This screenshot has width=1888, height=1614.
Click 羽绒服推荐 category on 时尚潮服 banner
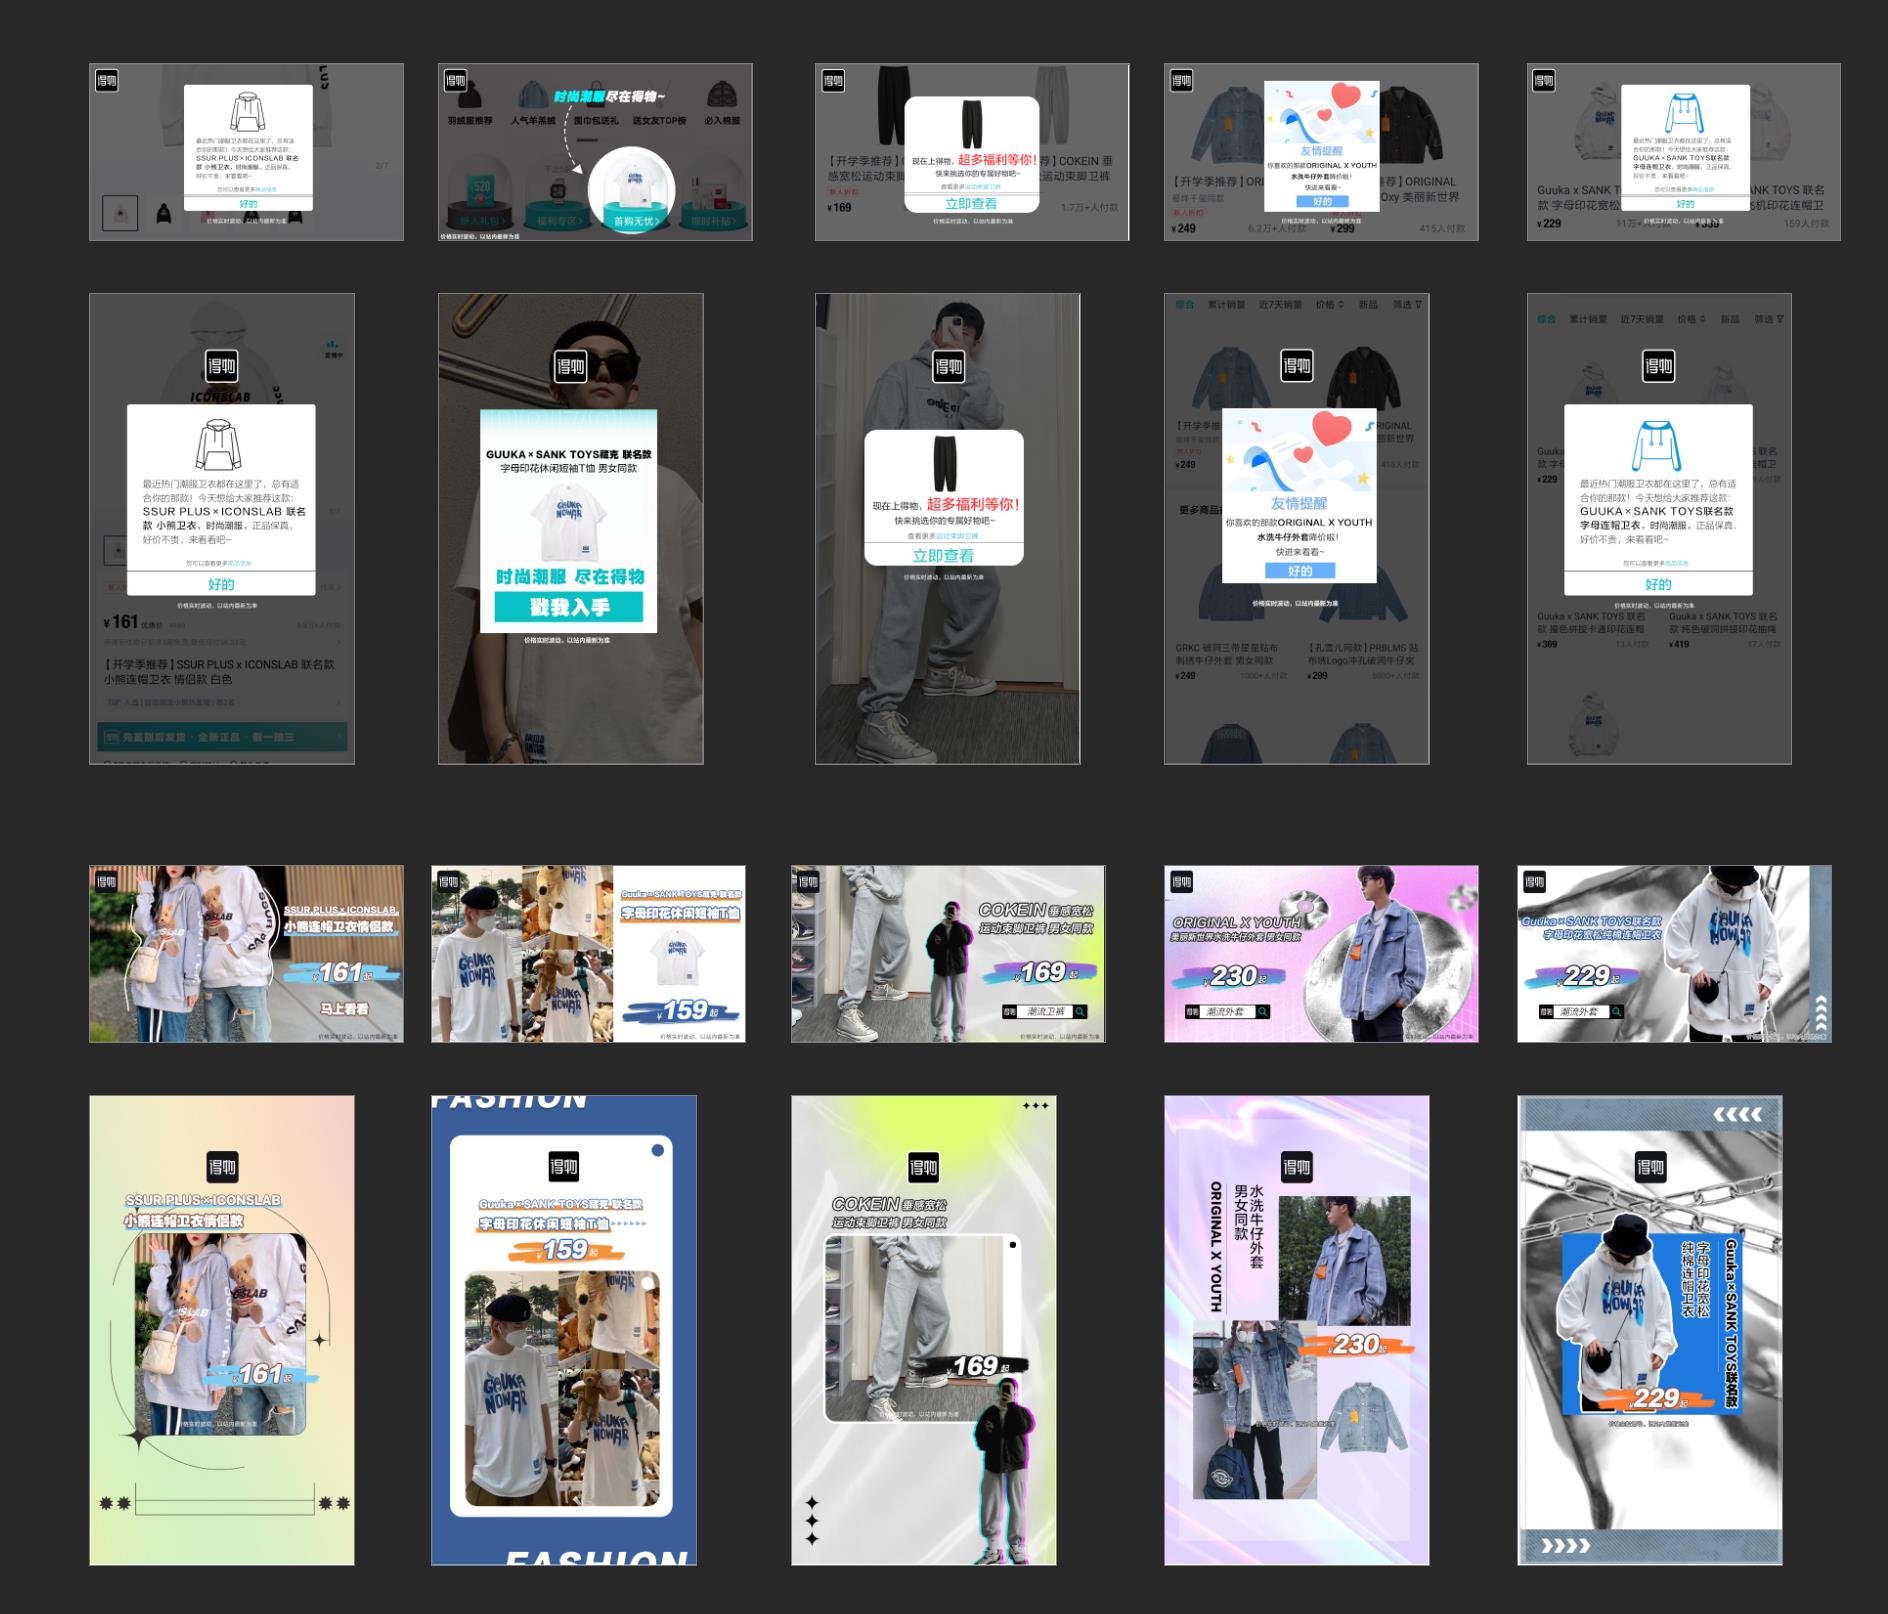coord(470,121)
